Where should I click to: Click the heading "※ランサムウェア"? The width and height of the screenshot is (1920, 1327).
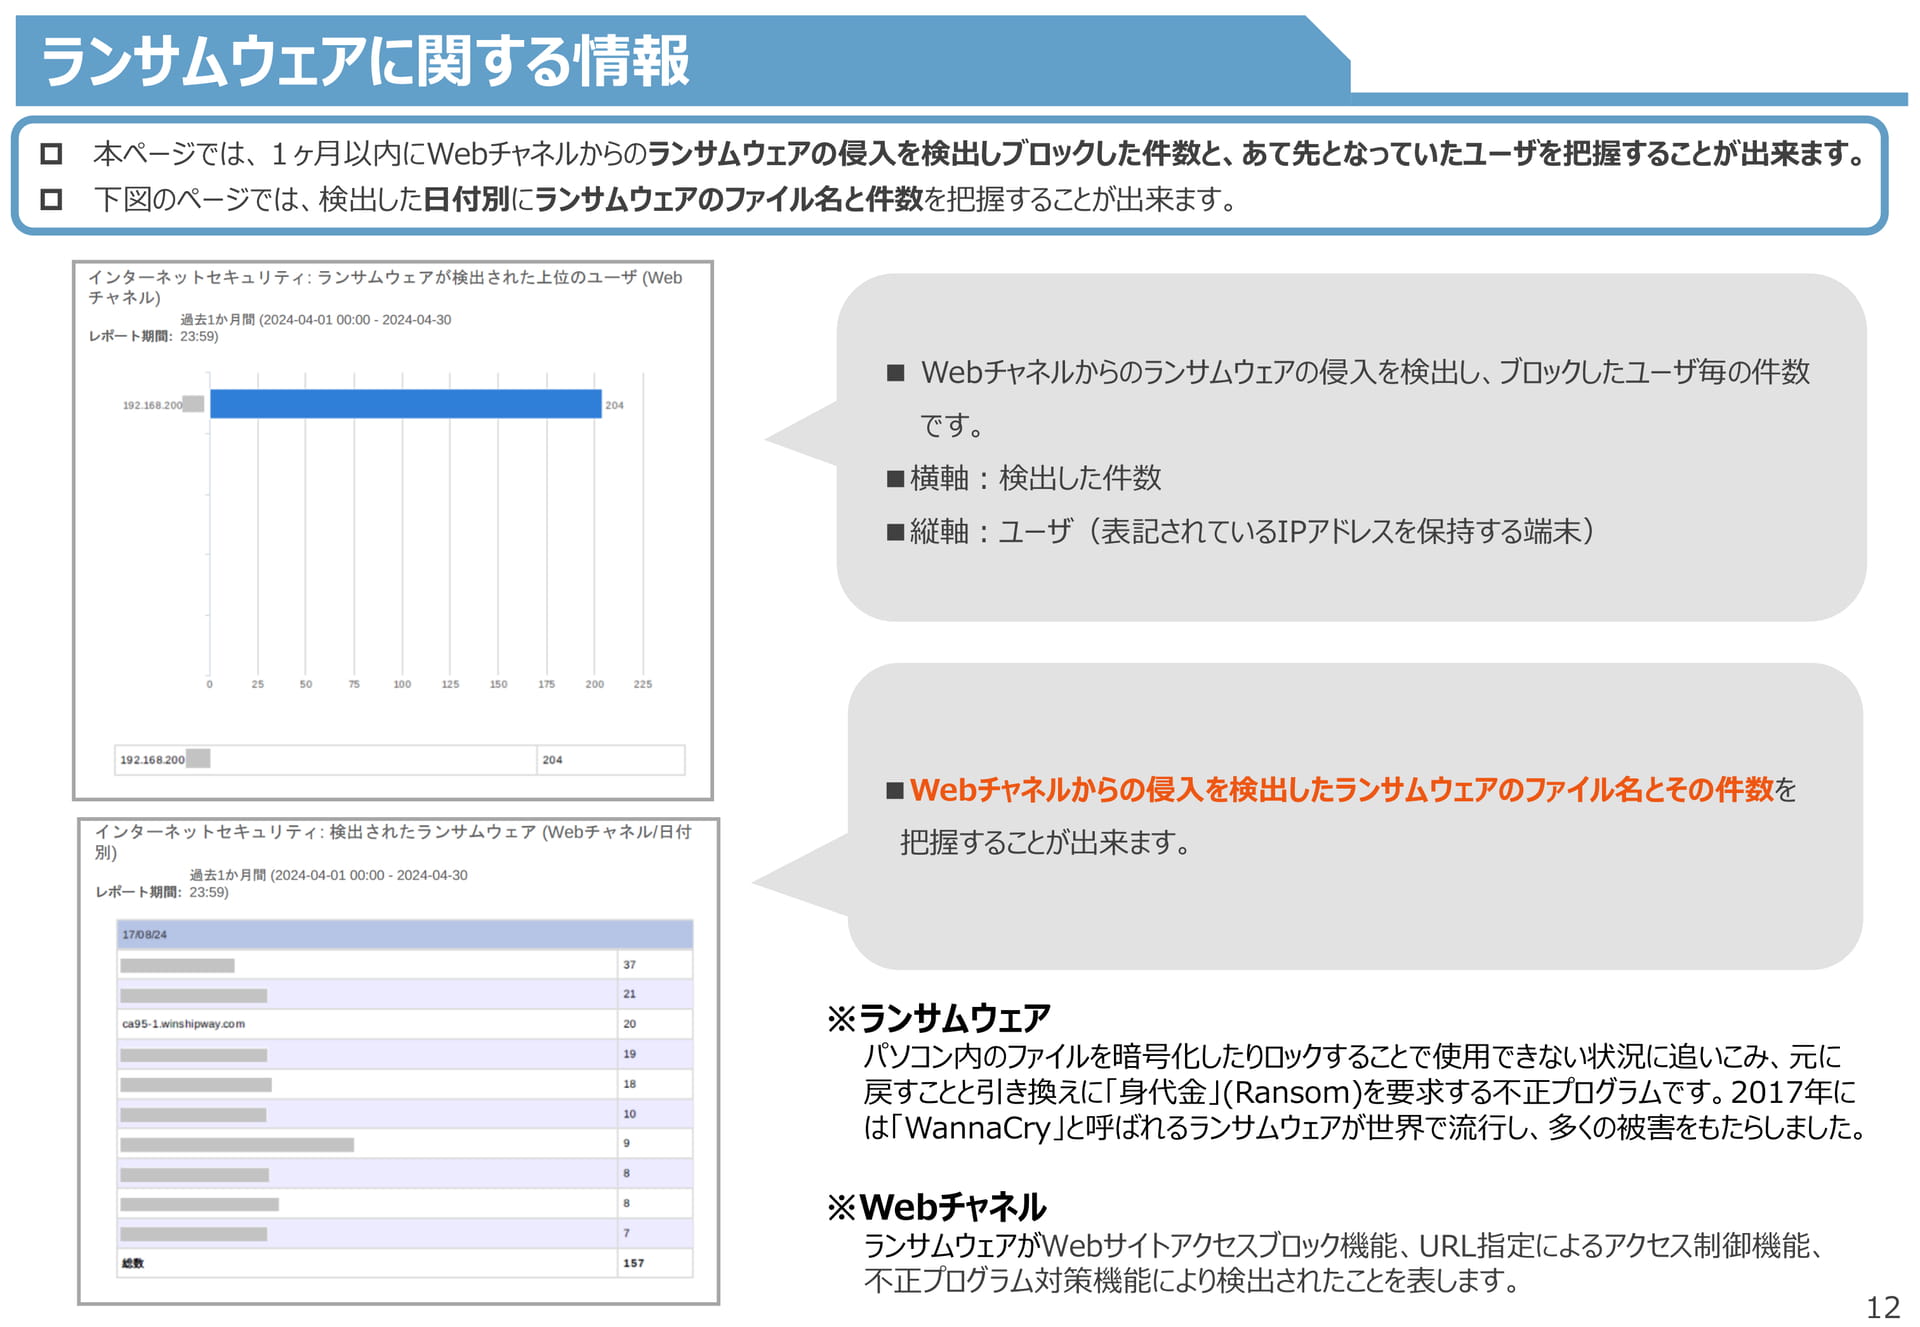(939, 1018)
